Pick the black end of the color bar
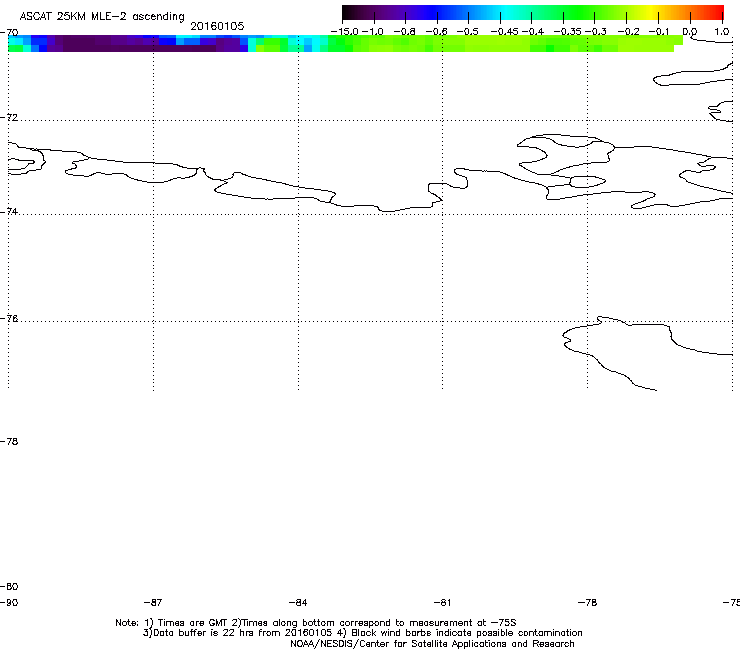The image size is (740, 650). pos(349,12)
